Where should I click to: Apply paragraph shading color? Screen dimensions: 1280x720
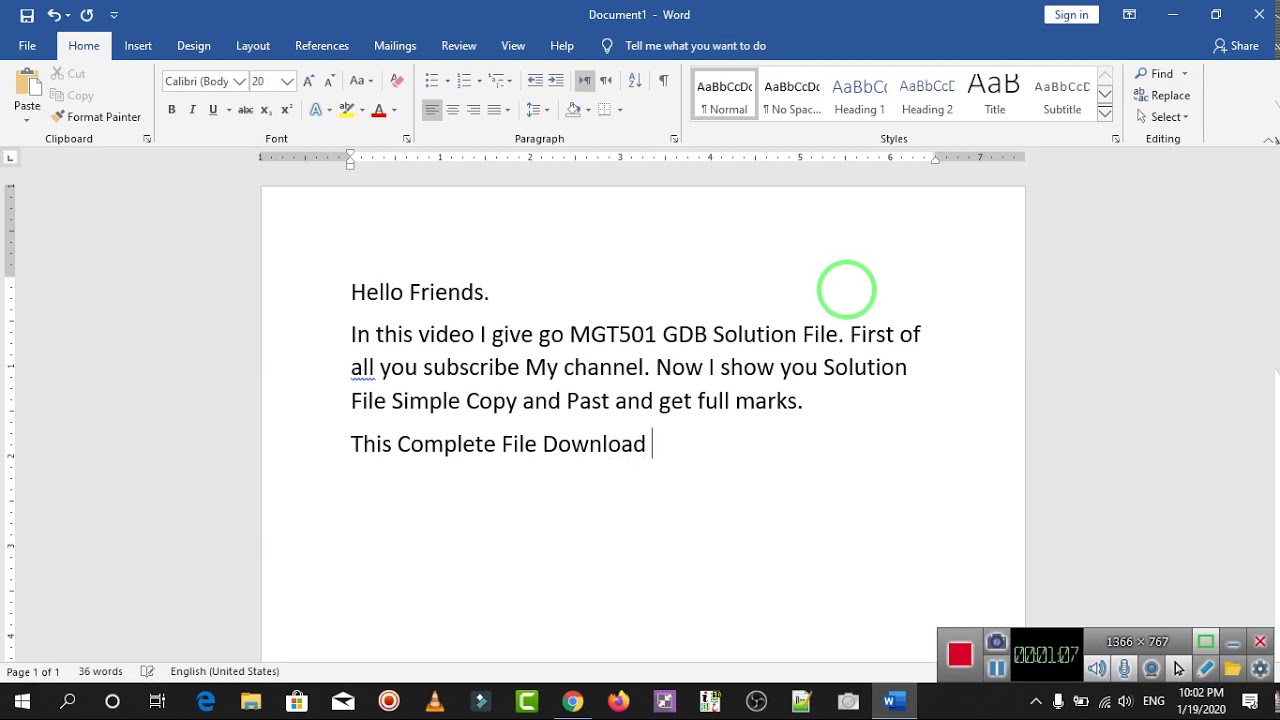click(573, 110)
